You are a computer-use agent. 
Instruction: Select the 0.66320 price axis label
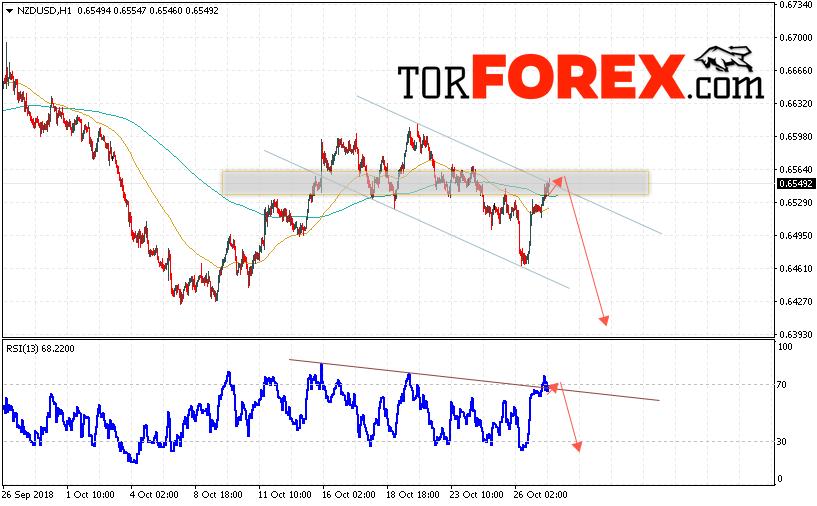pos(796,104)
